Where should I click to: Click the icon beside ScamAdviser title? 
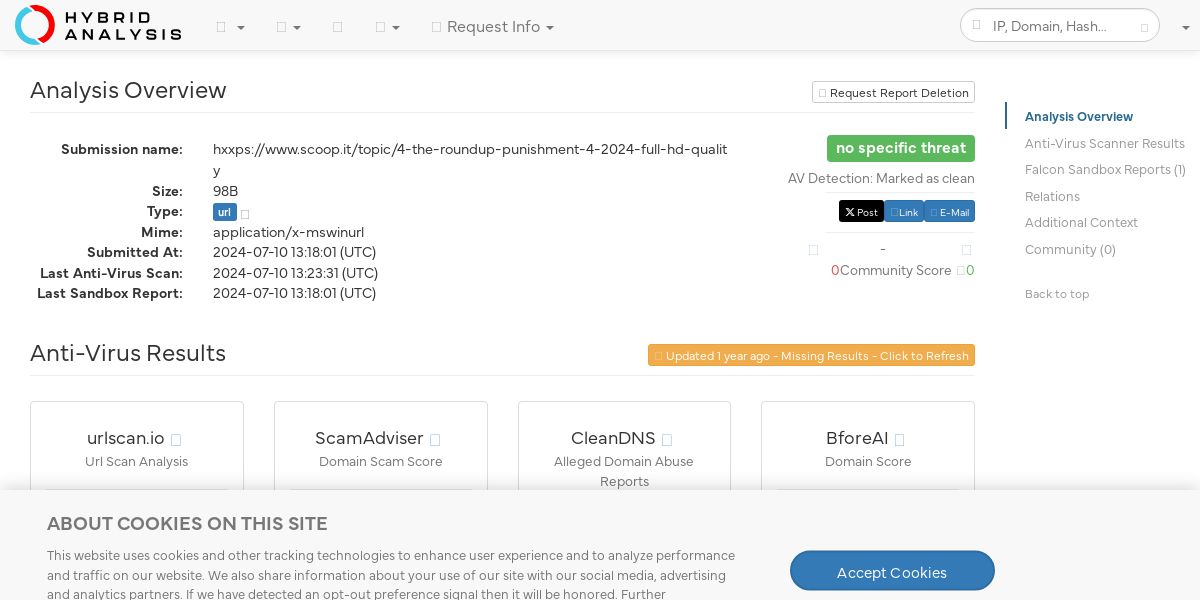(435, 440)
